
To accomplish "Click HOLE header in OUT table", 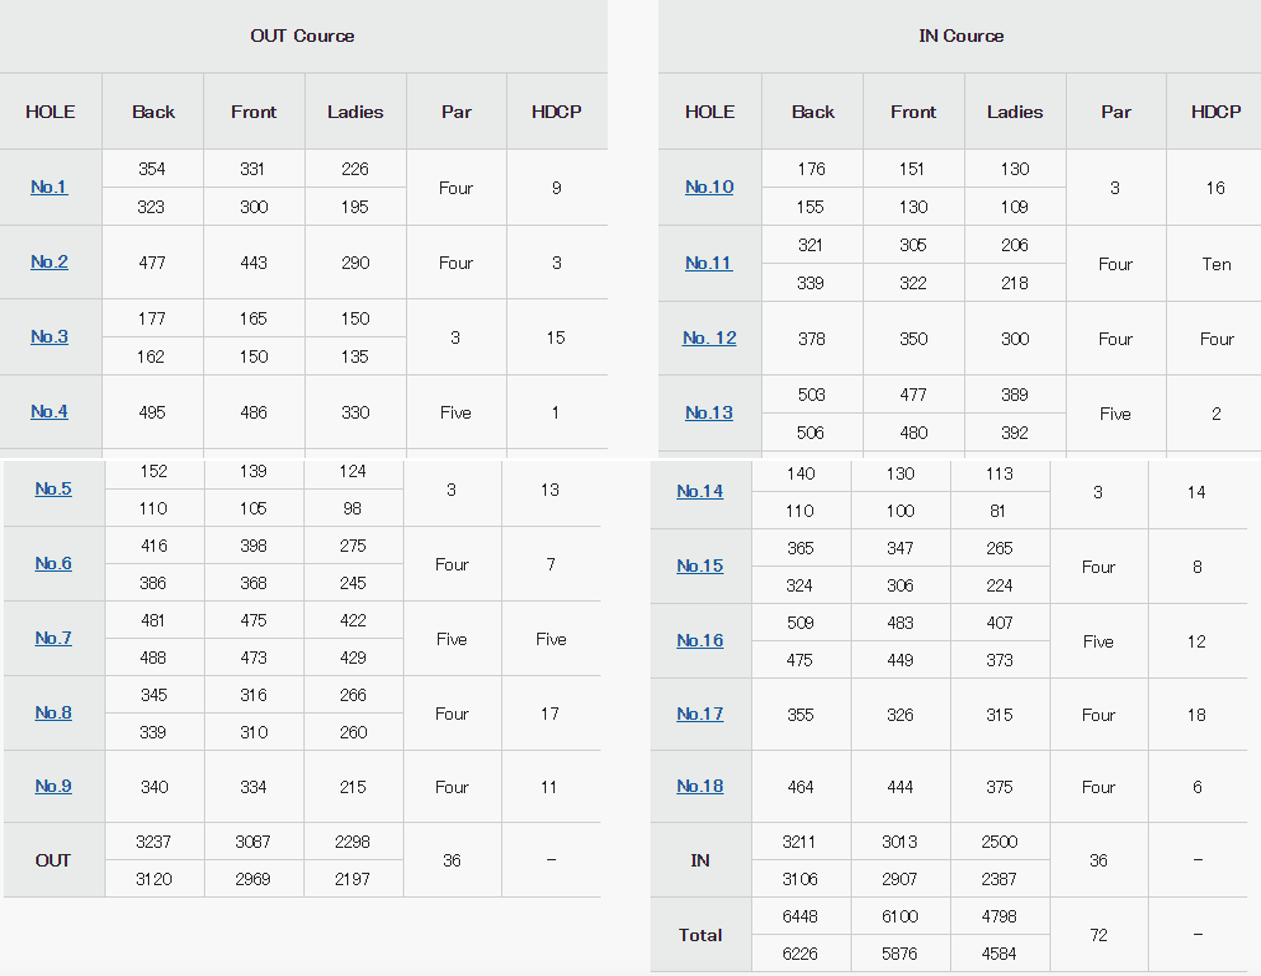I will [50, 112].
